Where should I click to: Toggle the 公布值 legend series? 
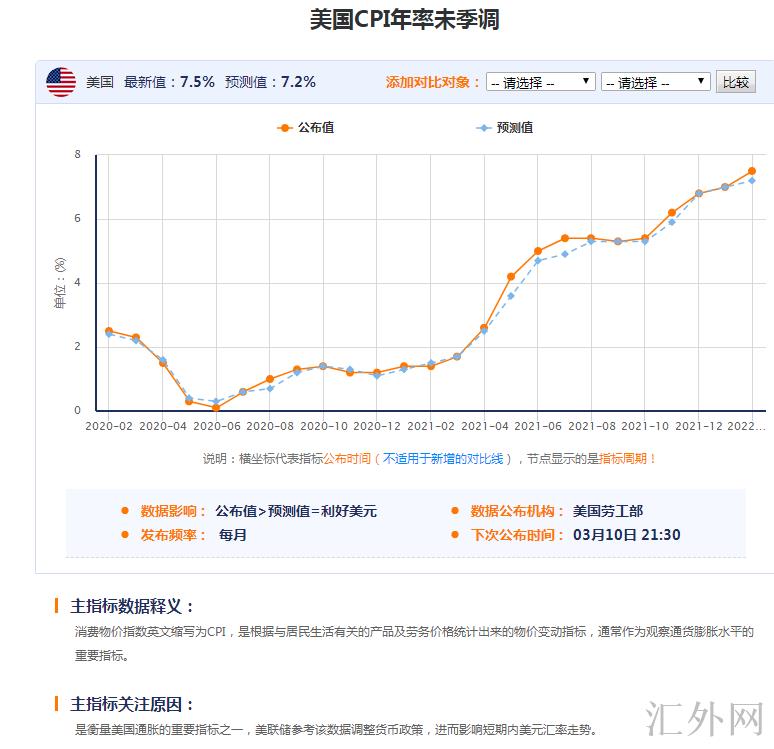306,128
